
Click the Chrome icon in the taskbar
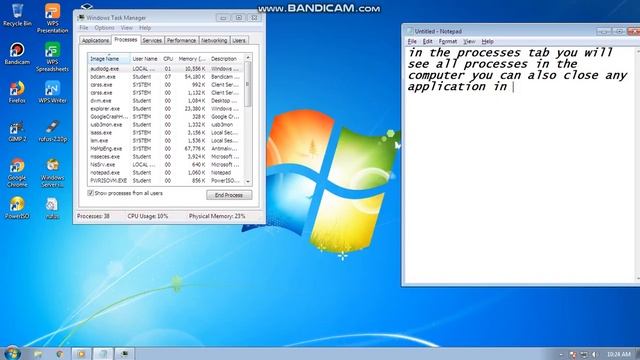pos(60,354)
